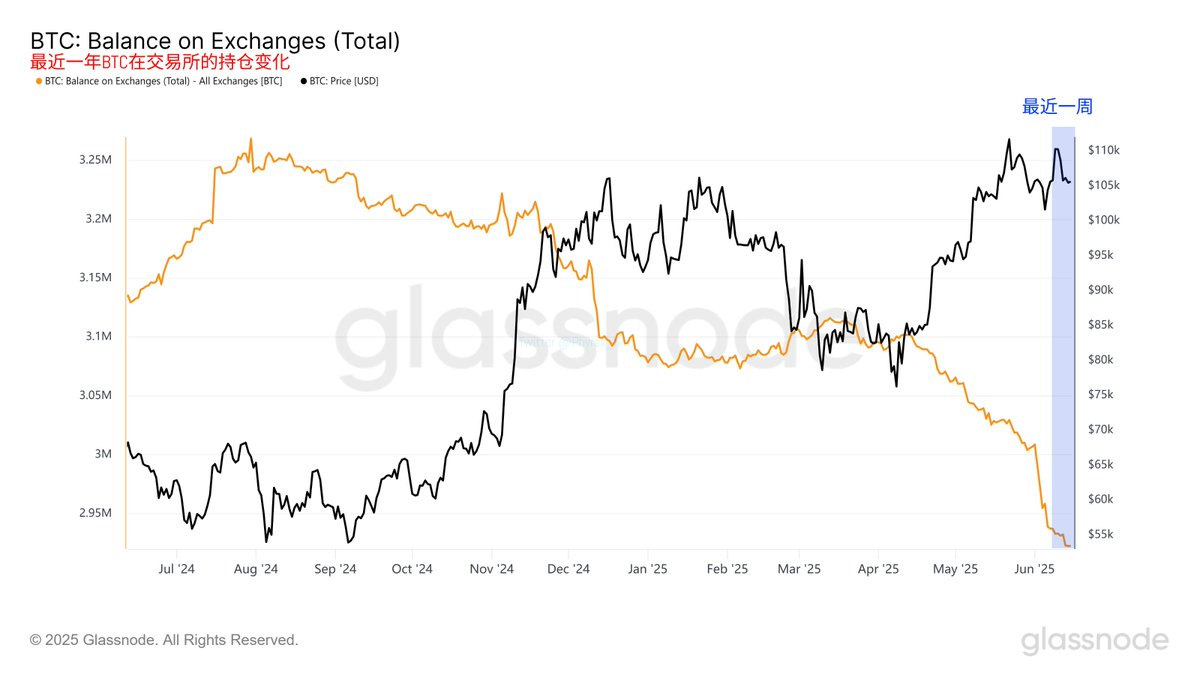1200x675 pixels.
Task: Click the large glassnode watermark in chart center
Action: click(x=600, y=337)
